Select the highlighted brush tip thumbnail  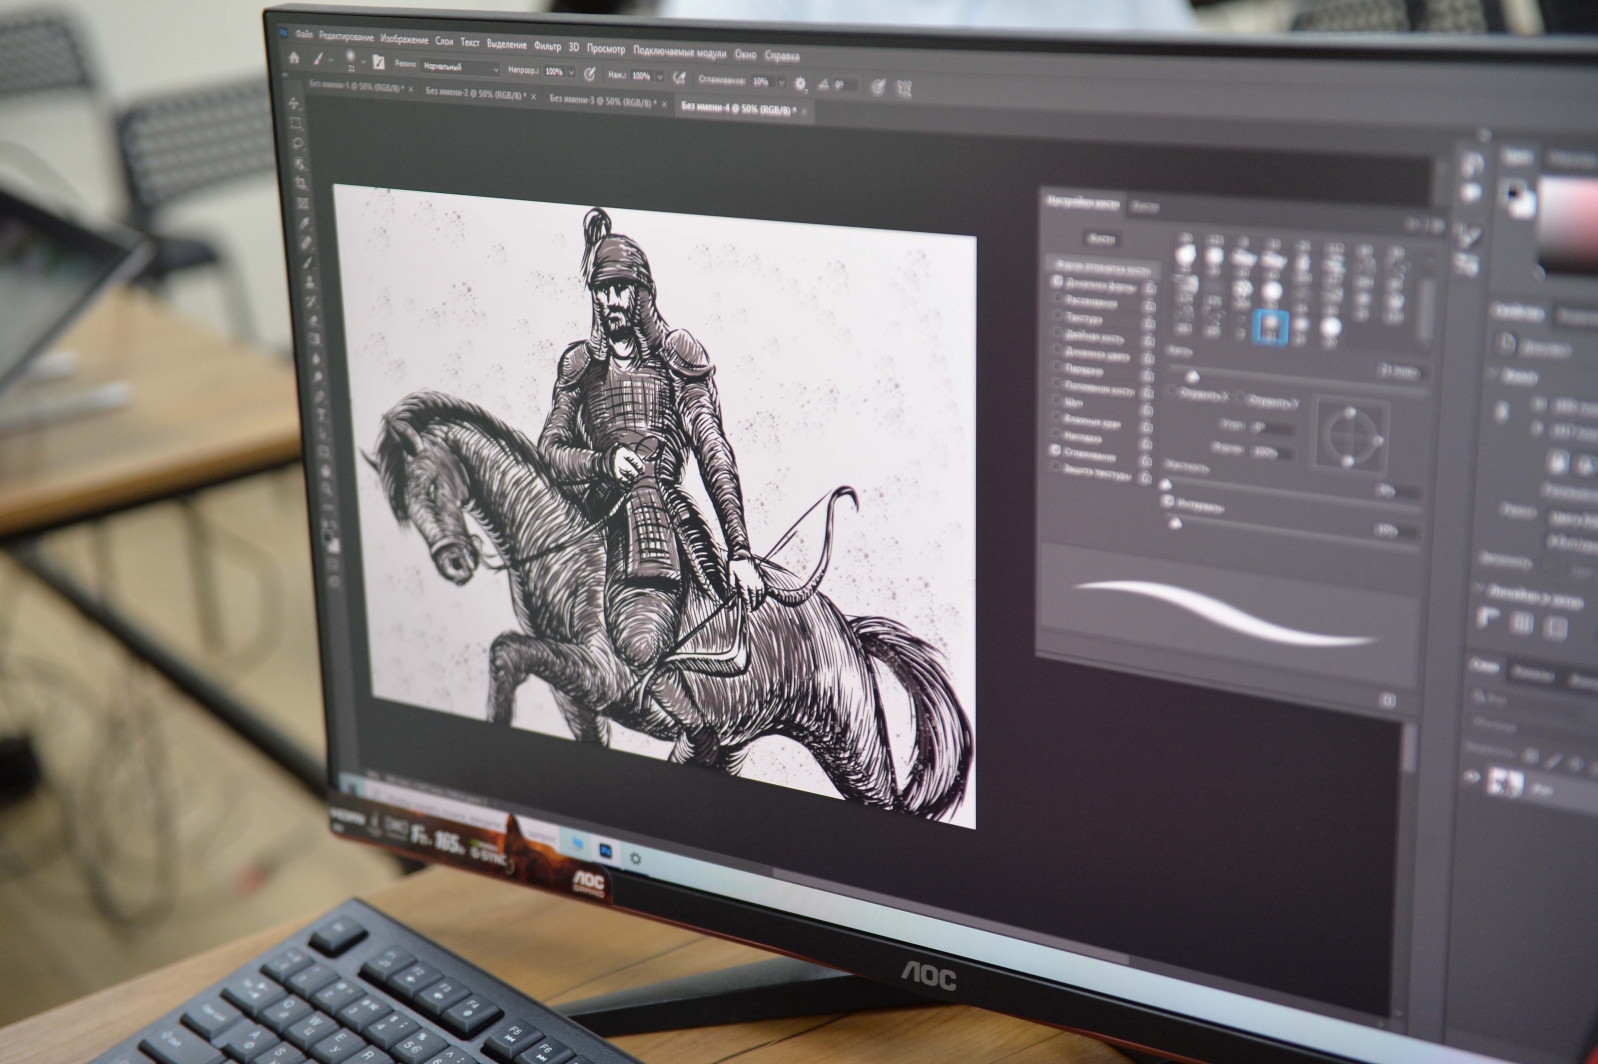click(x=1271, y=325)
